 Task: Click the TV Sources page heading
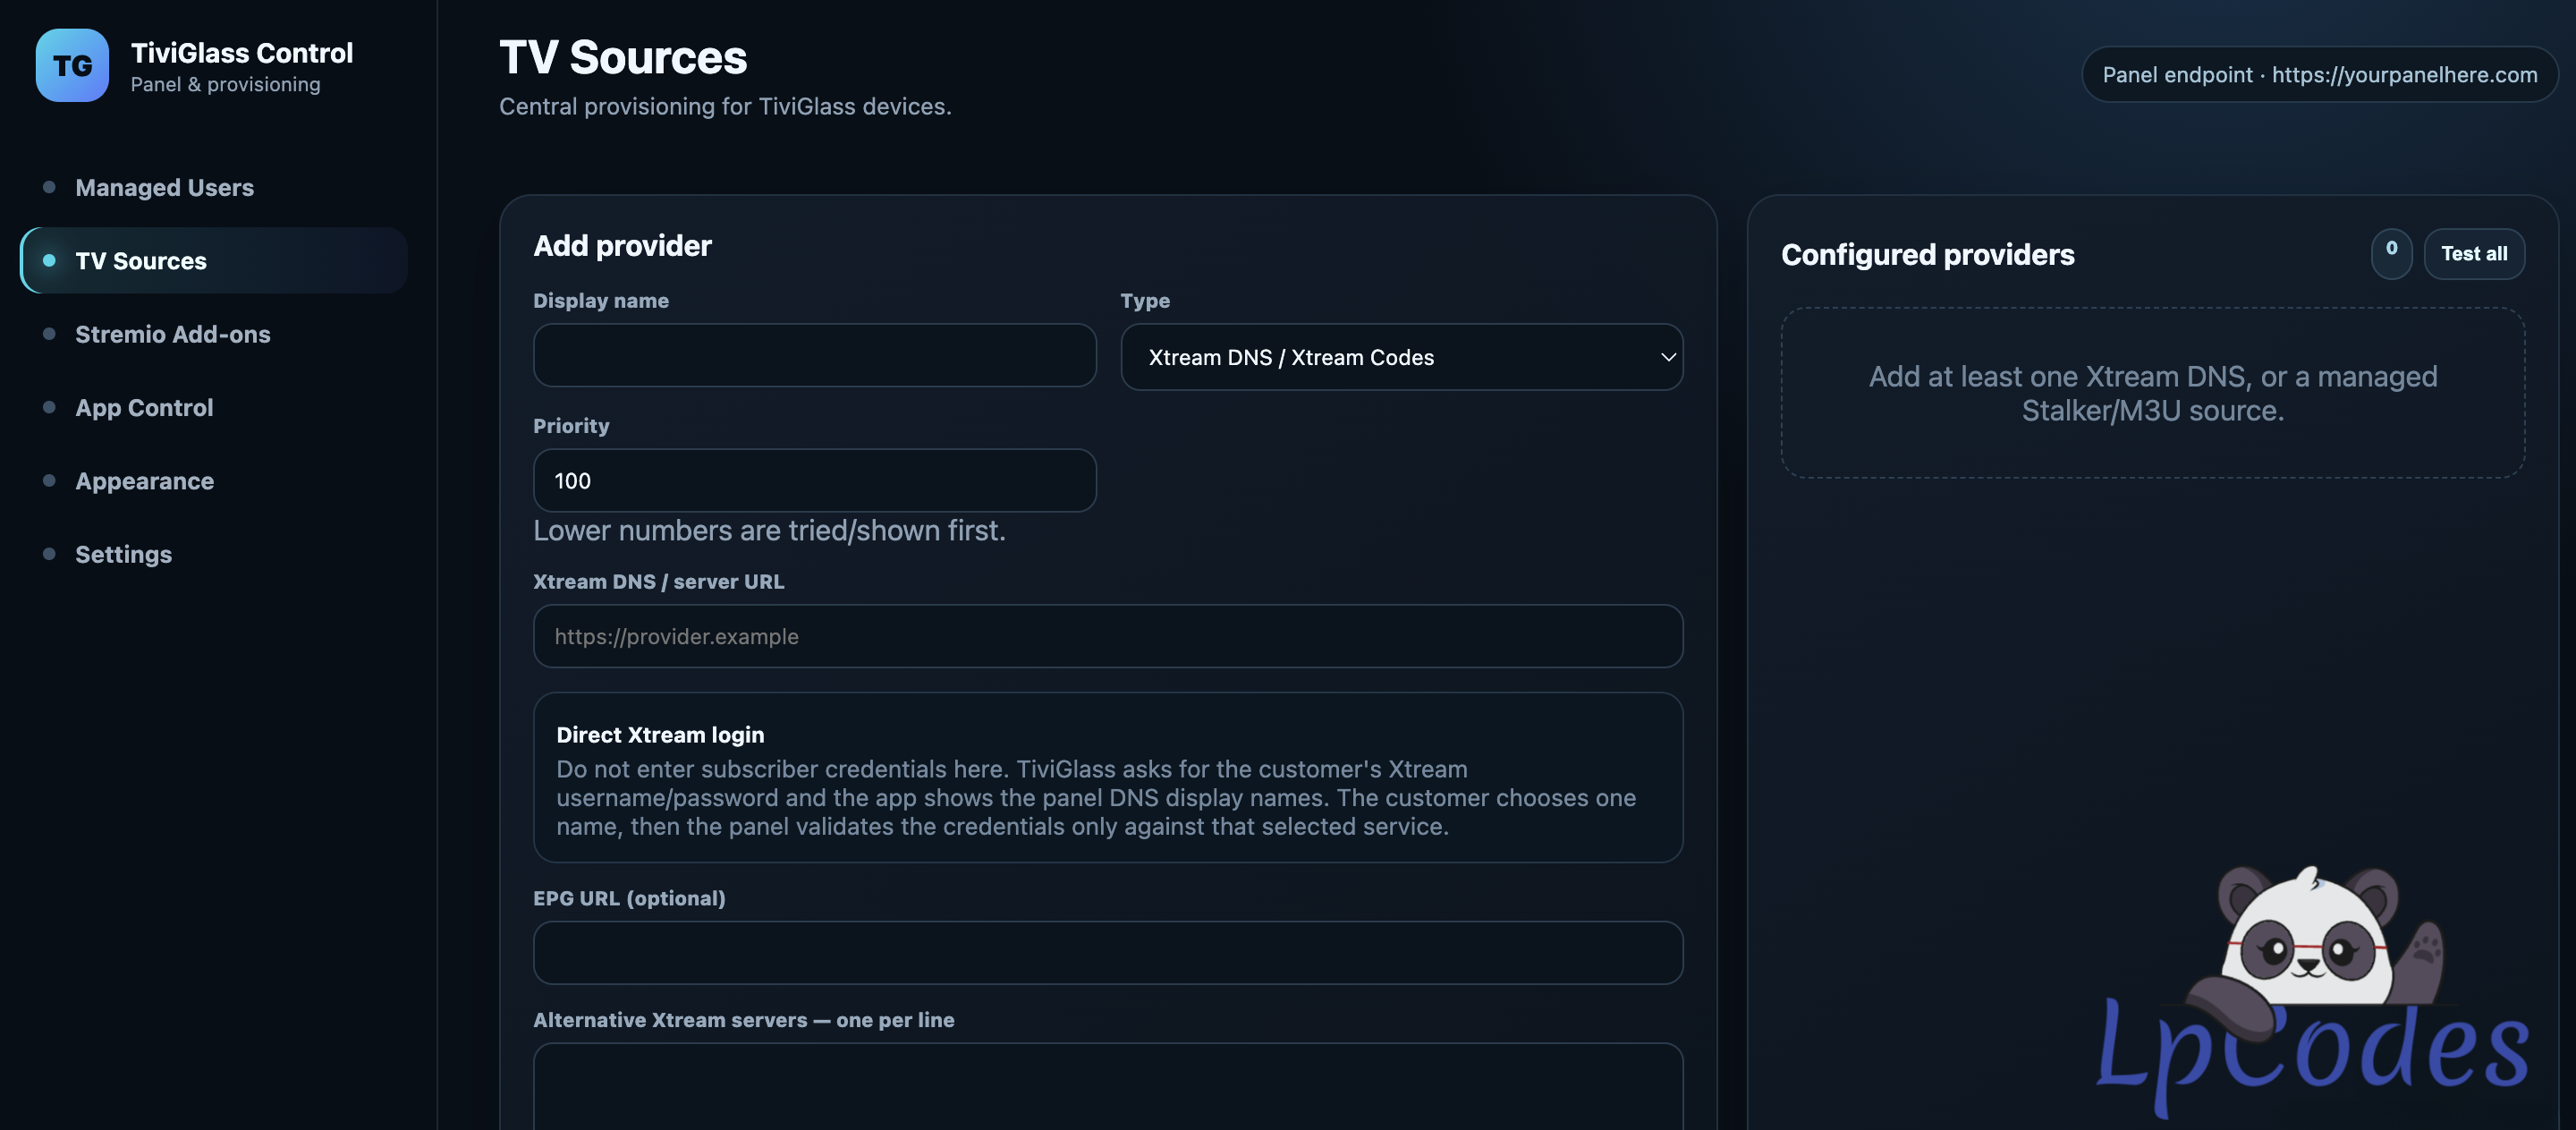point(623,57)
